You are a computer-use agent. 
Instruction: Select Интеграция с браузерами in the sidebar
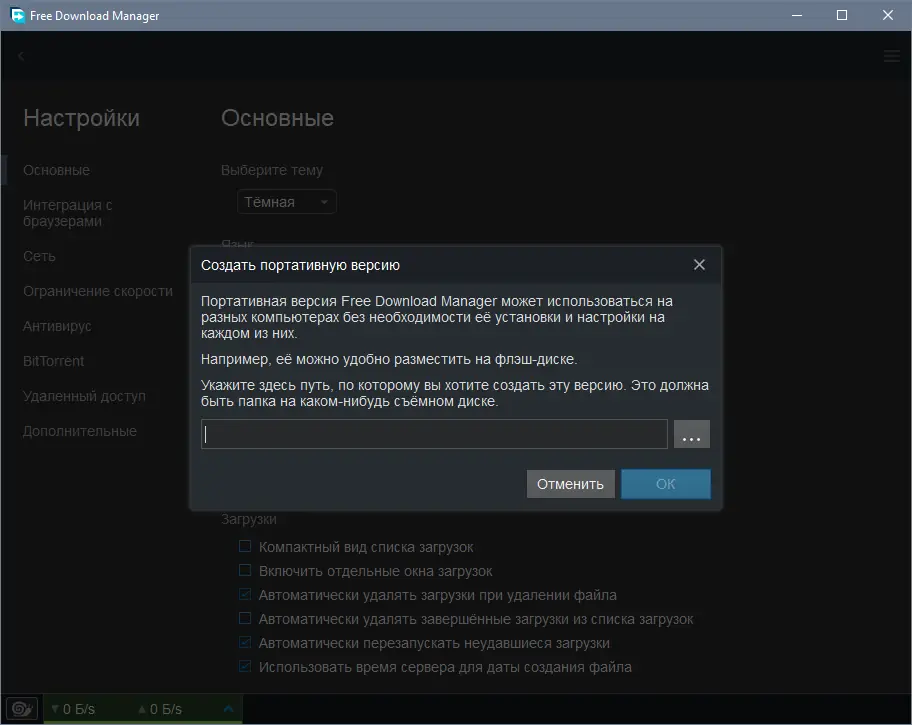point(67,213)
